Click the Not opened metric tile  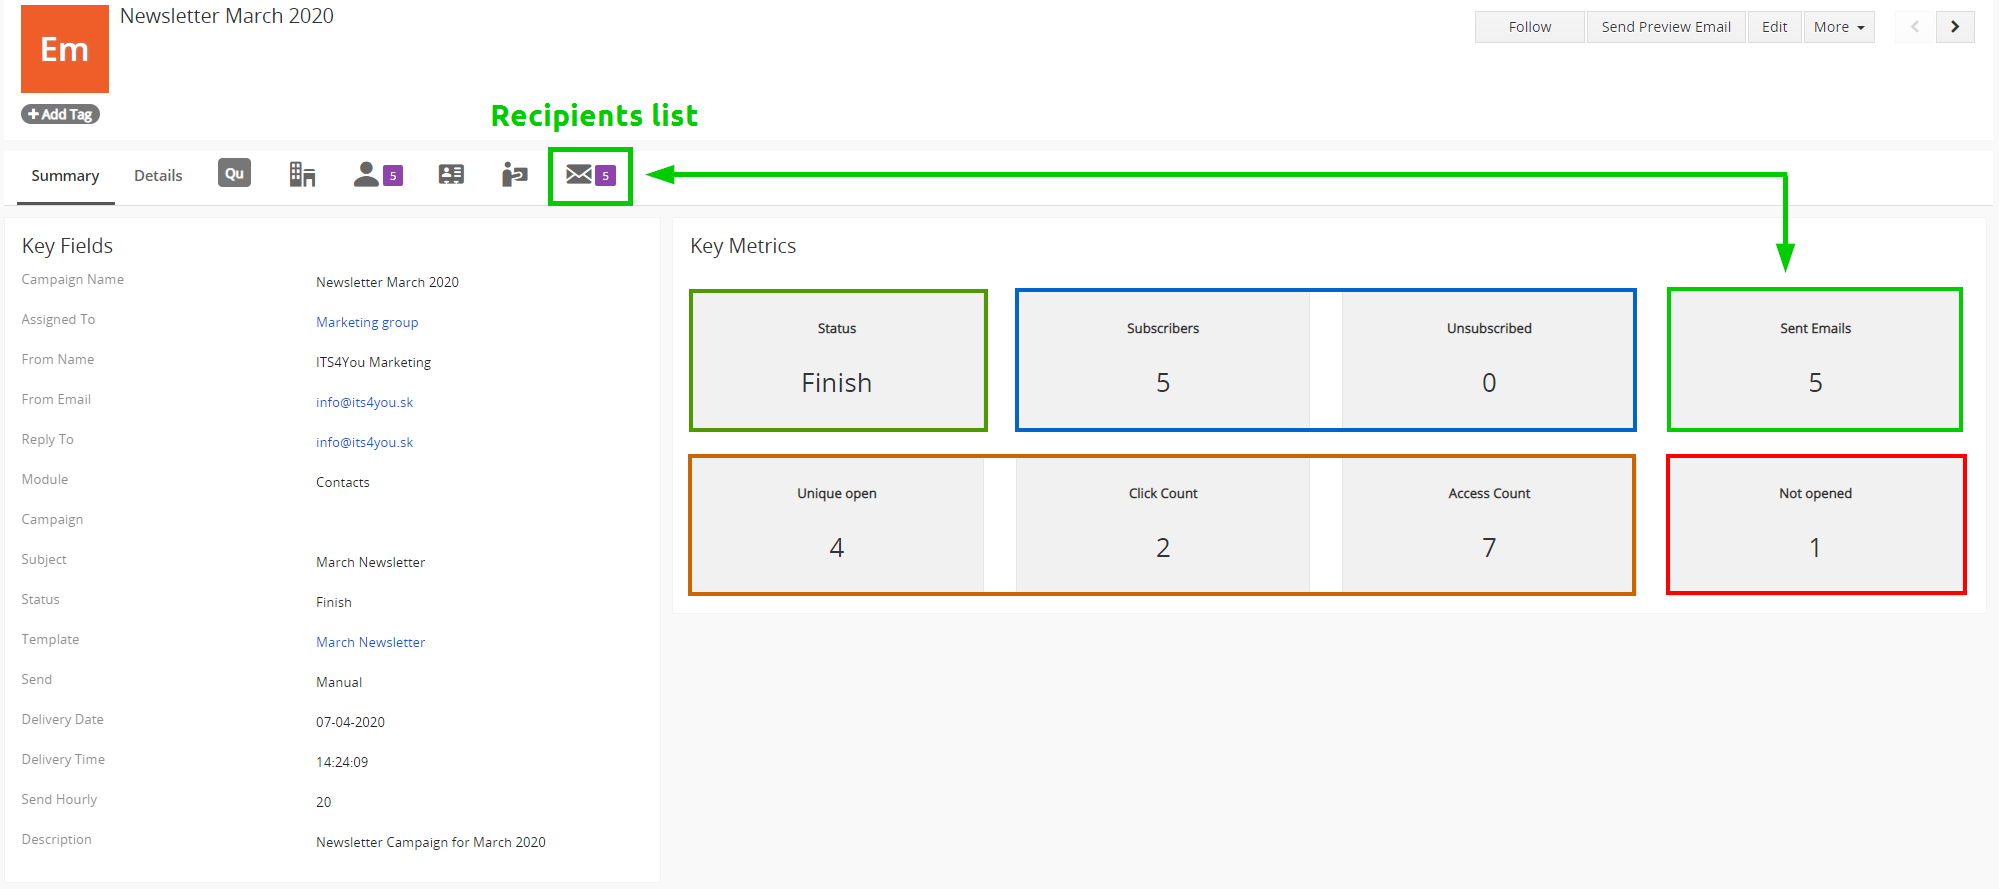1815,525
